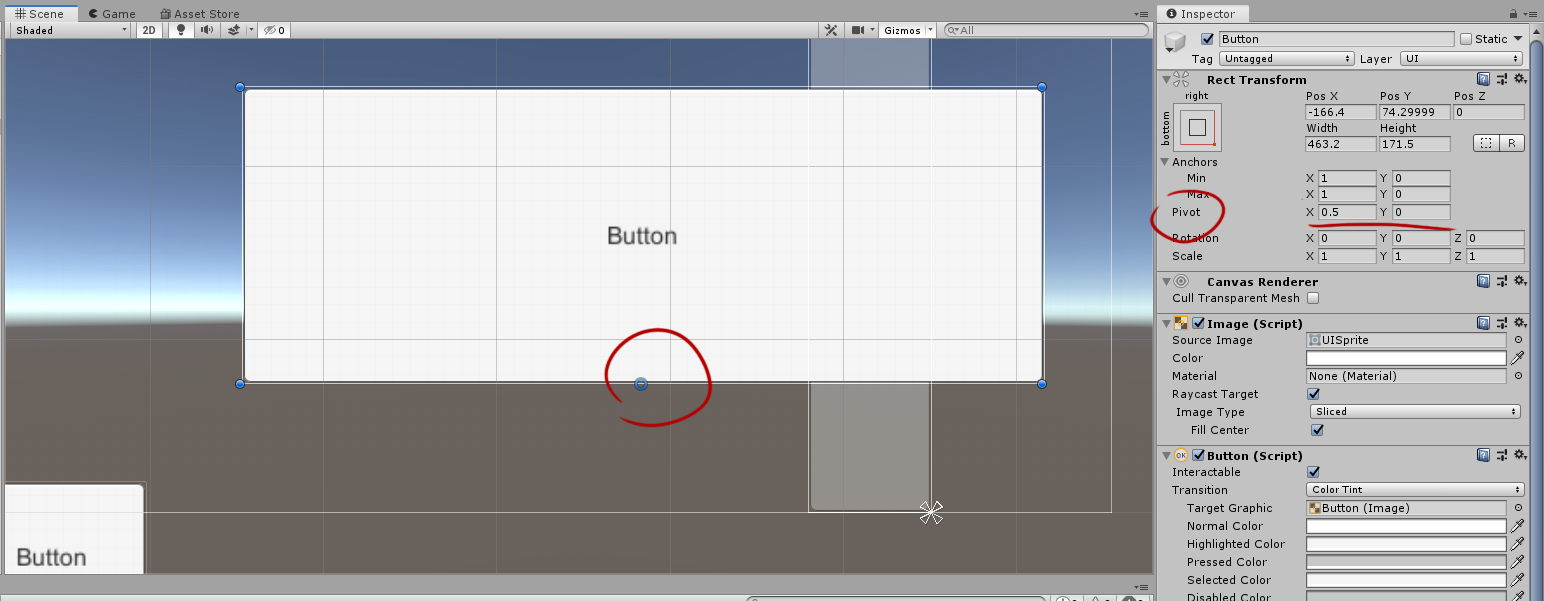Enable the Static checkbox

[x=1466, y=39]
